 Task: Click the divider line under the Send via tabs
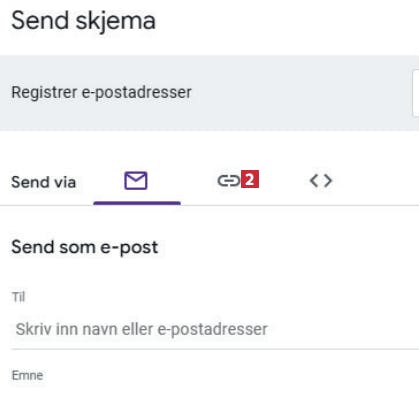[209, 205]
